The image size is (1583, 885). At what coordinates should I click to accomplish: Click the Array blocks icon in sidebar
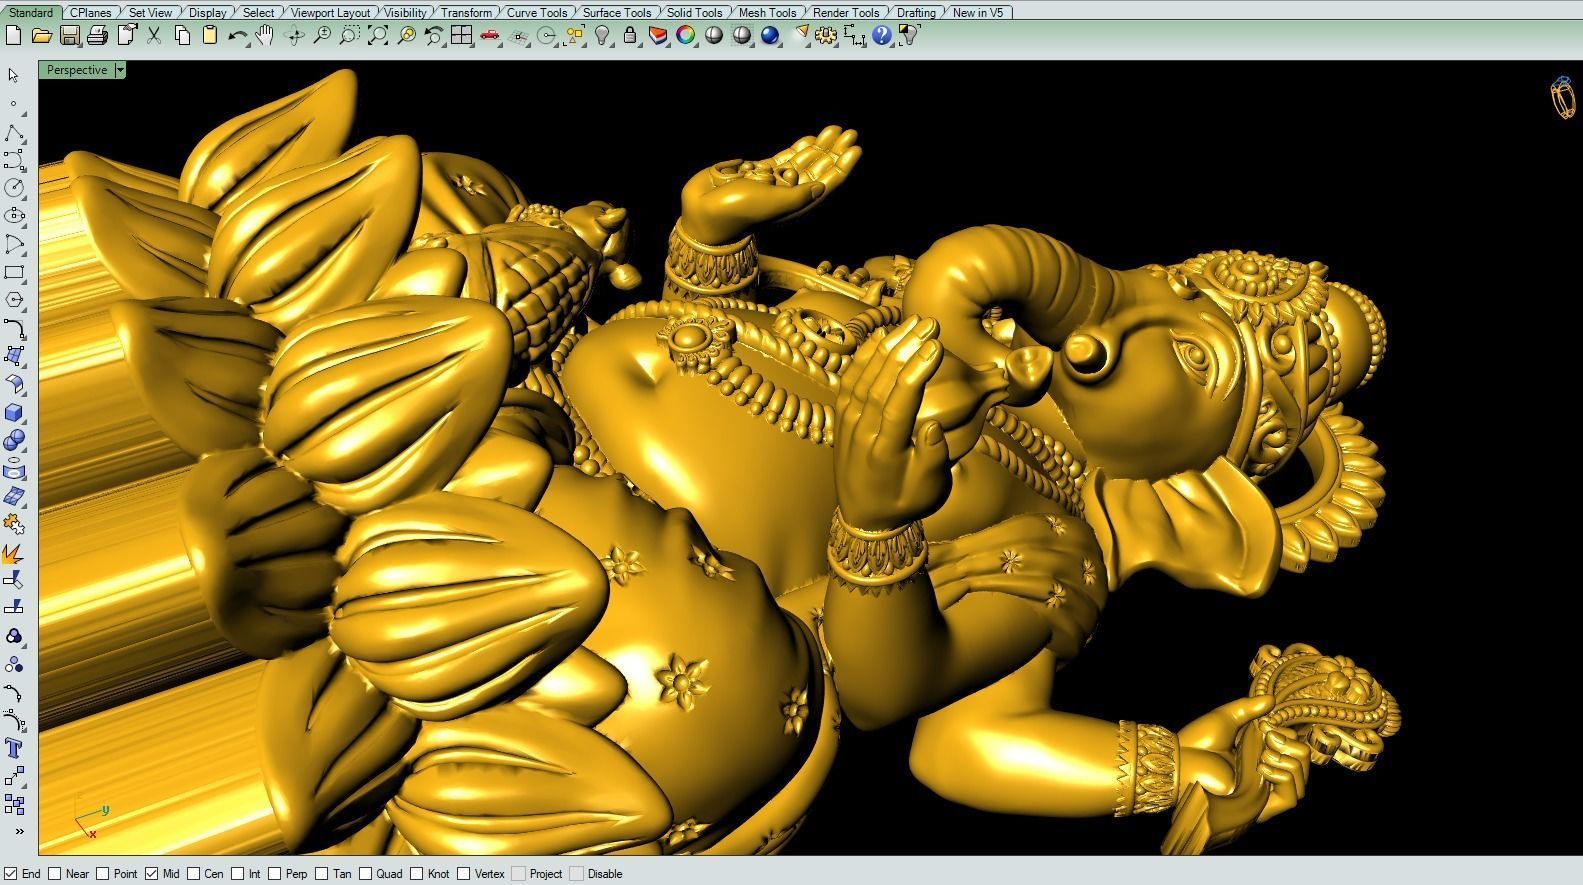click(14, 804)
